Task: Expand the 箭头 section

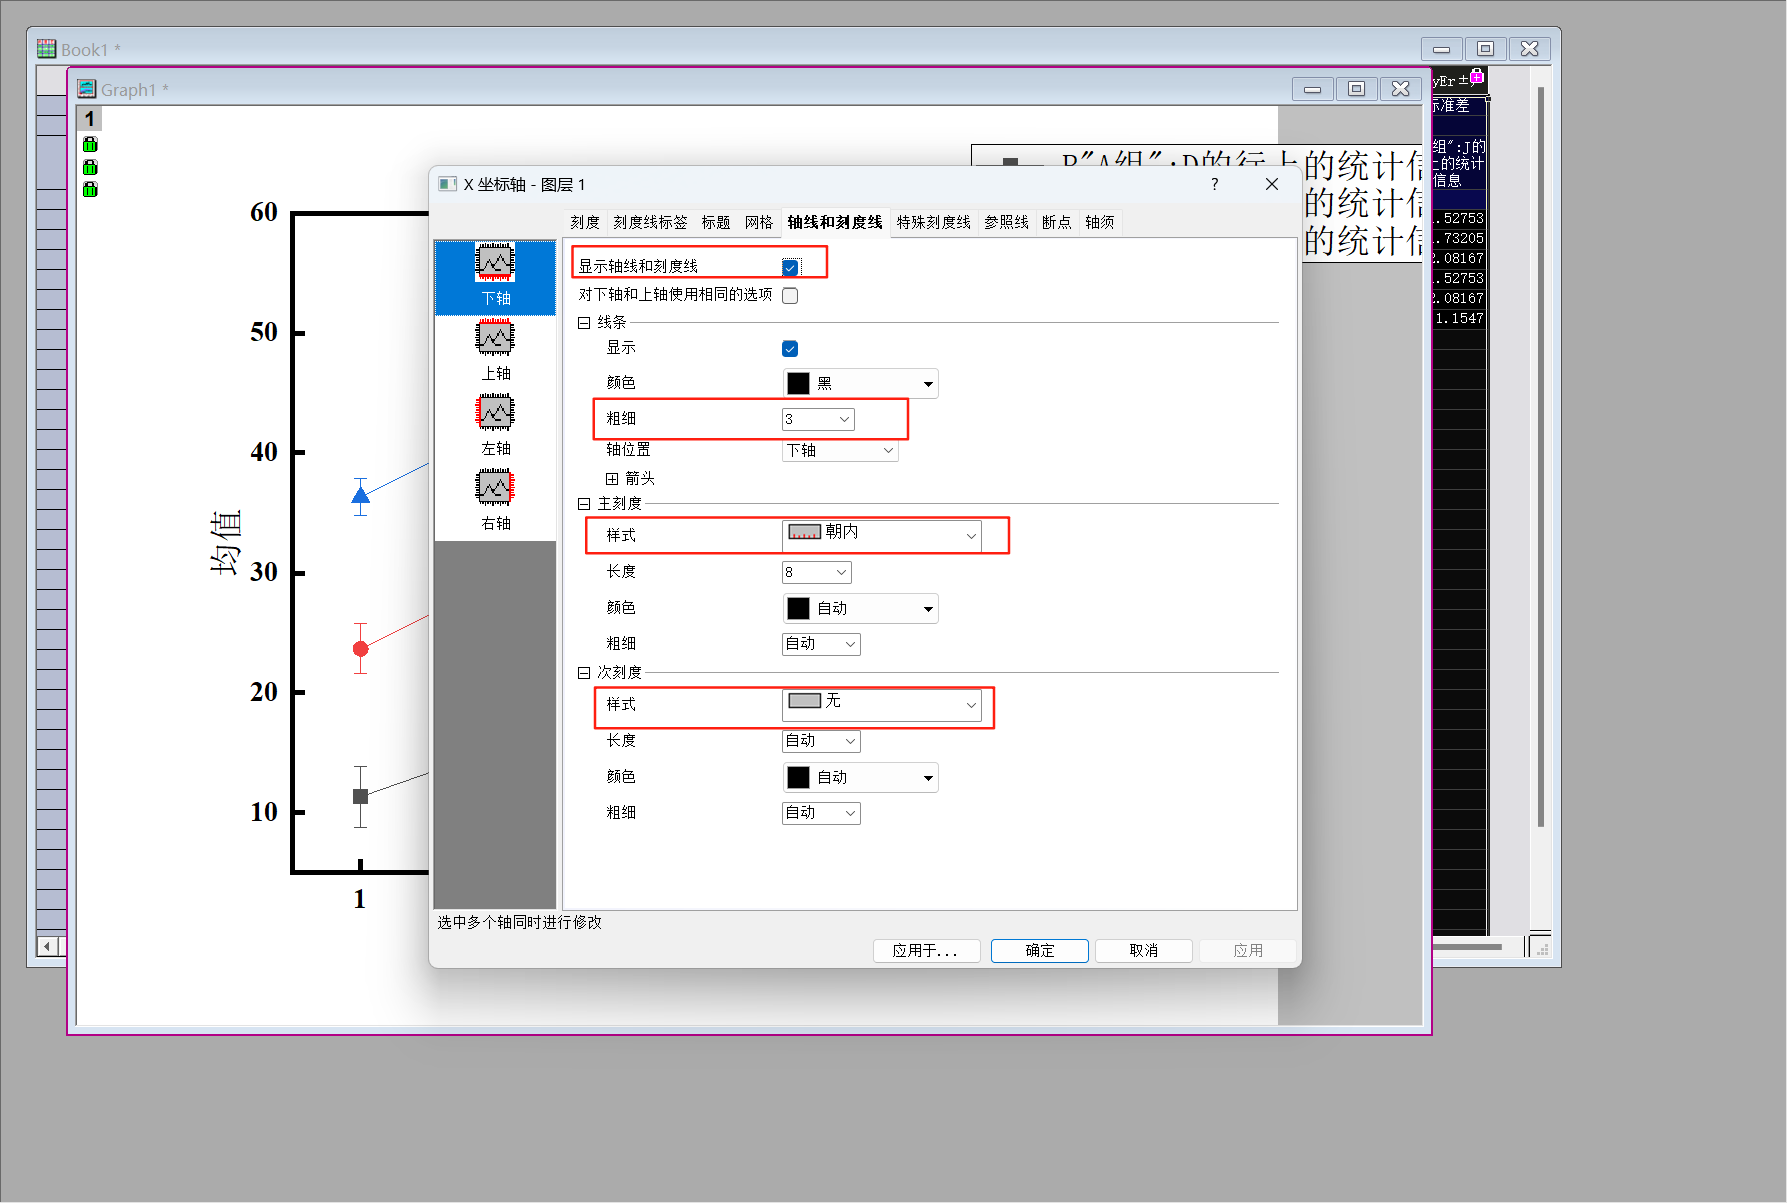Action: 612,479
